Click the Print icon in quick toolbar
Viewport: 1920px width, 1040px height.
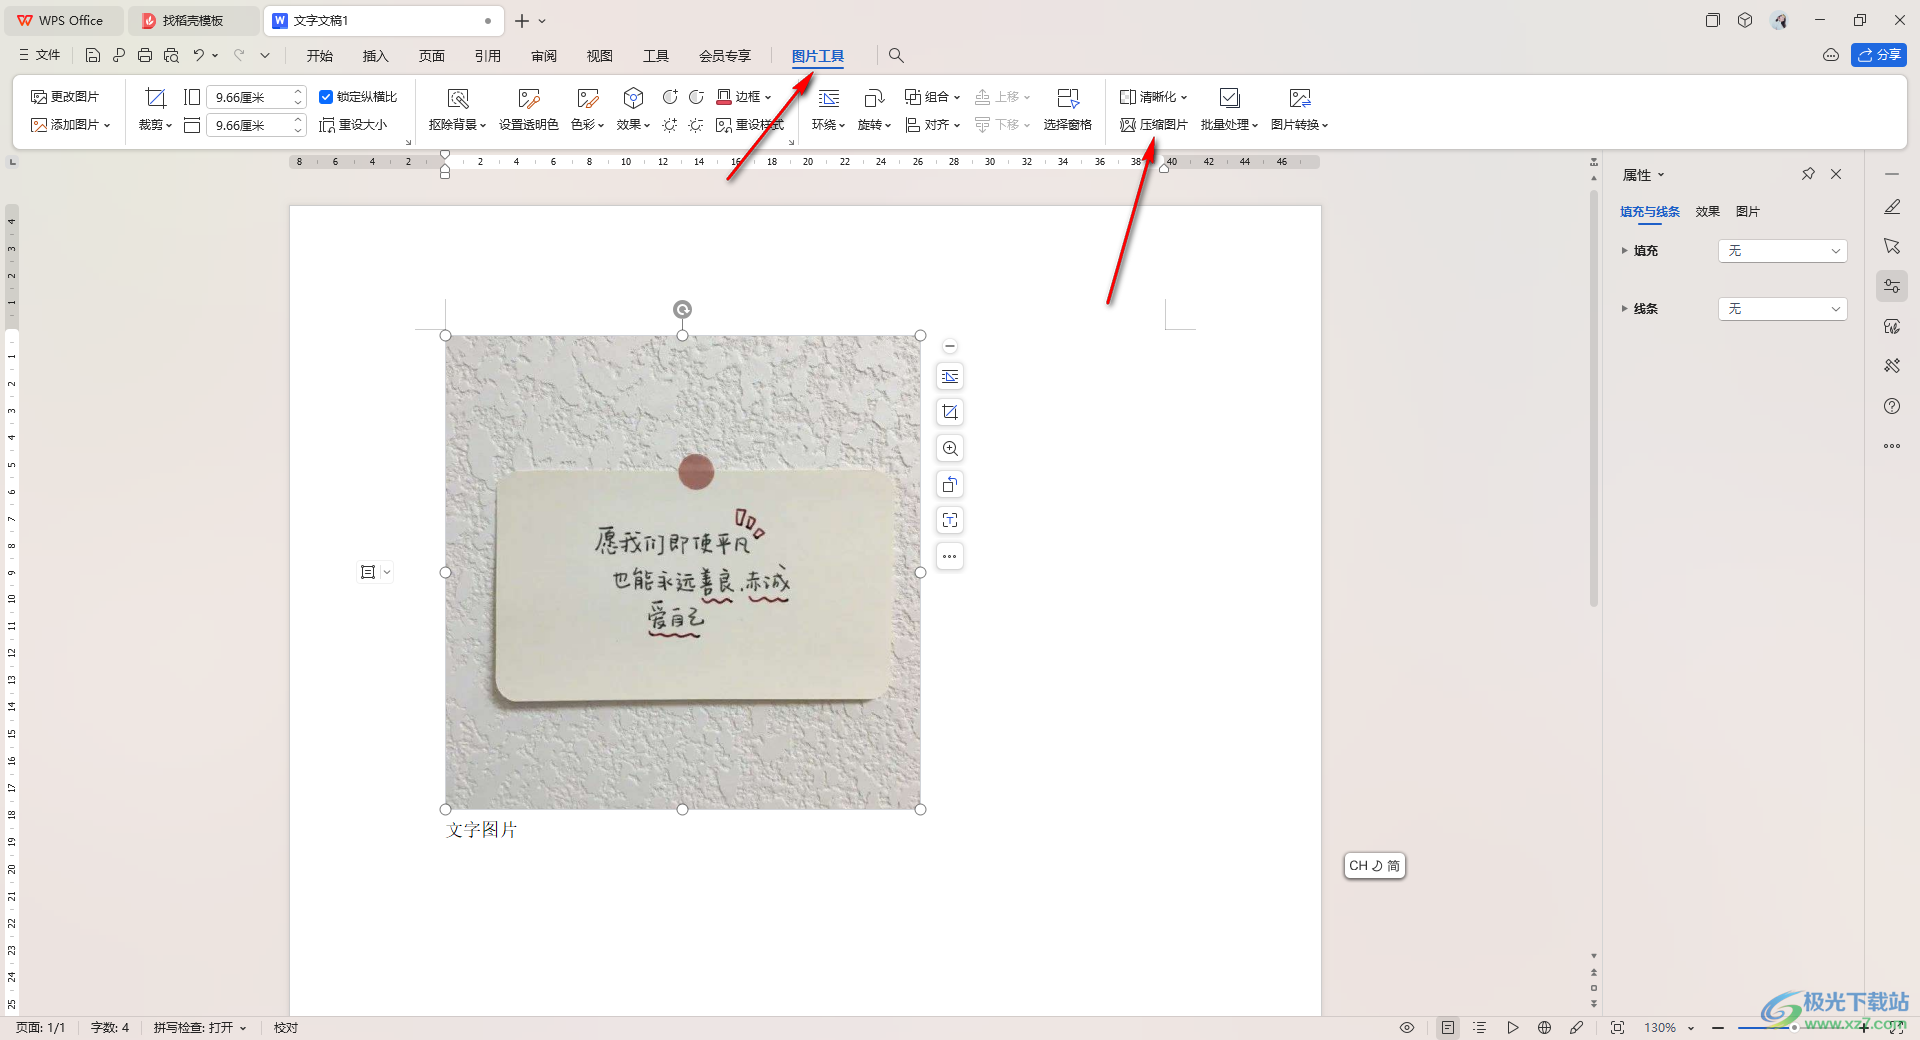pos(145,55)
